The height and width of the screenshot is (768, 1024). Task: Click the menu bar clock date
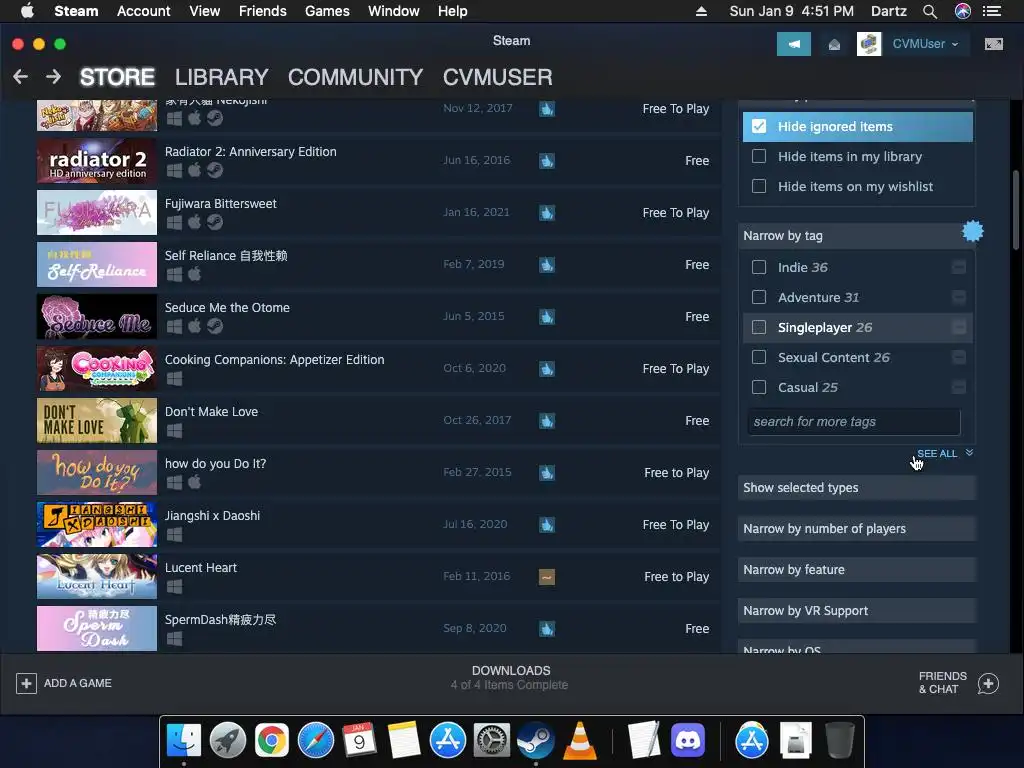click(x=792, y=11)
